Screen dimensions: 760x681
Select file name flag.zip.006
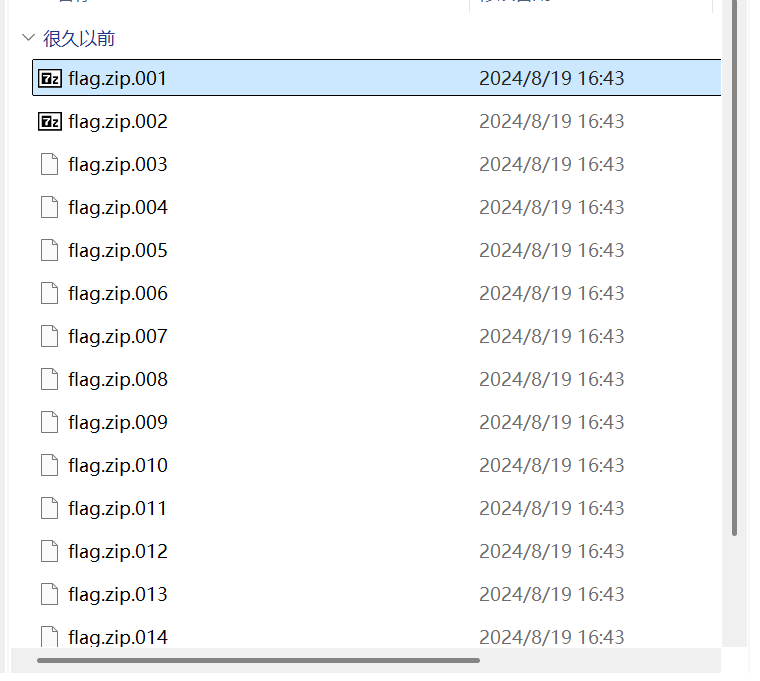(x=118, y=294)
